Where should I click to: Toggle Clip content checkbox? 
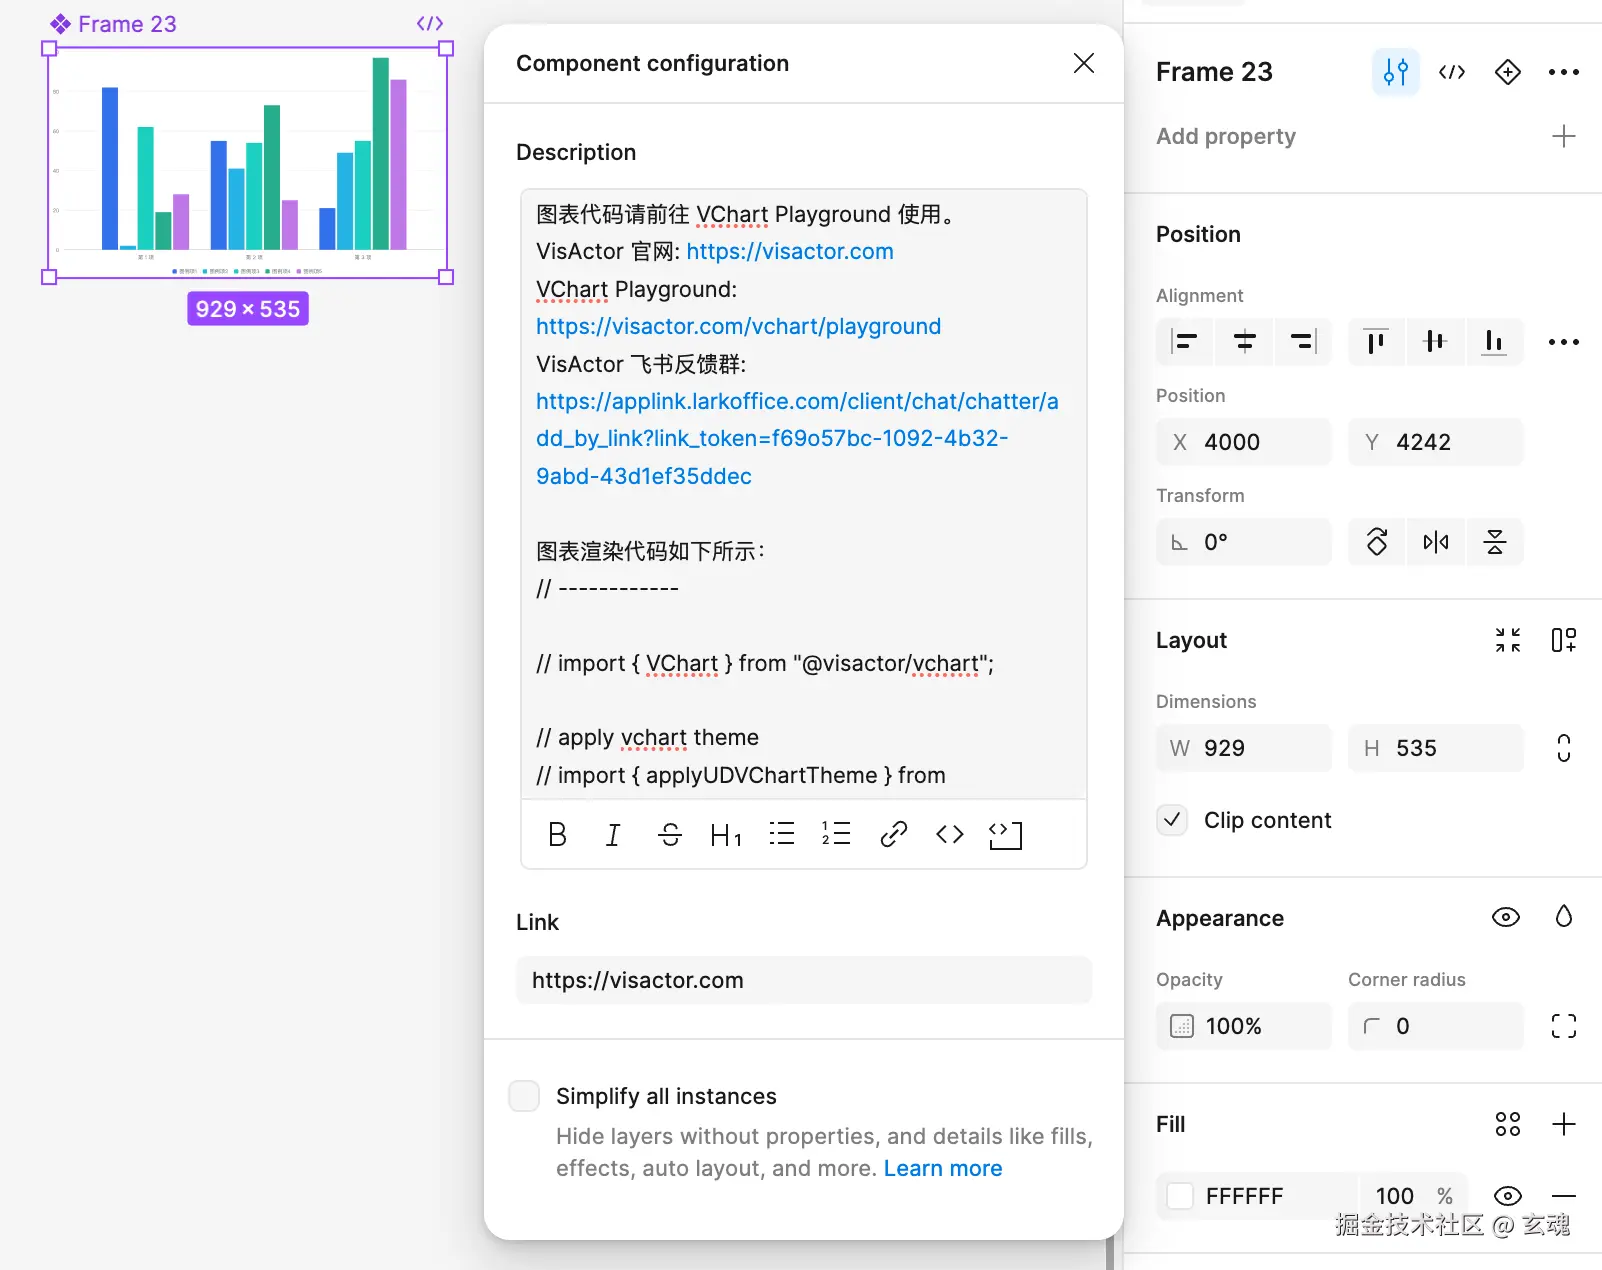point(1172,820)
